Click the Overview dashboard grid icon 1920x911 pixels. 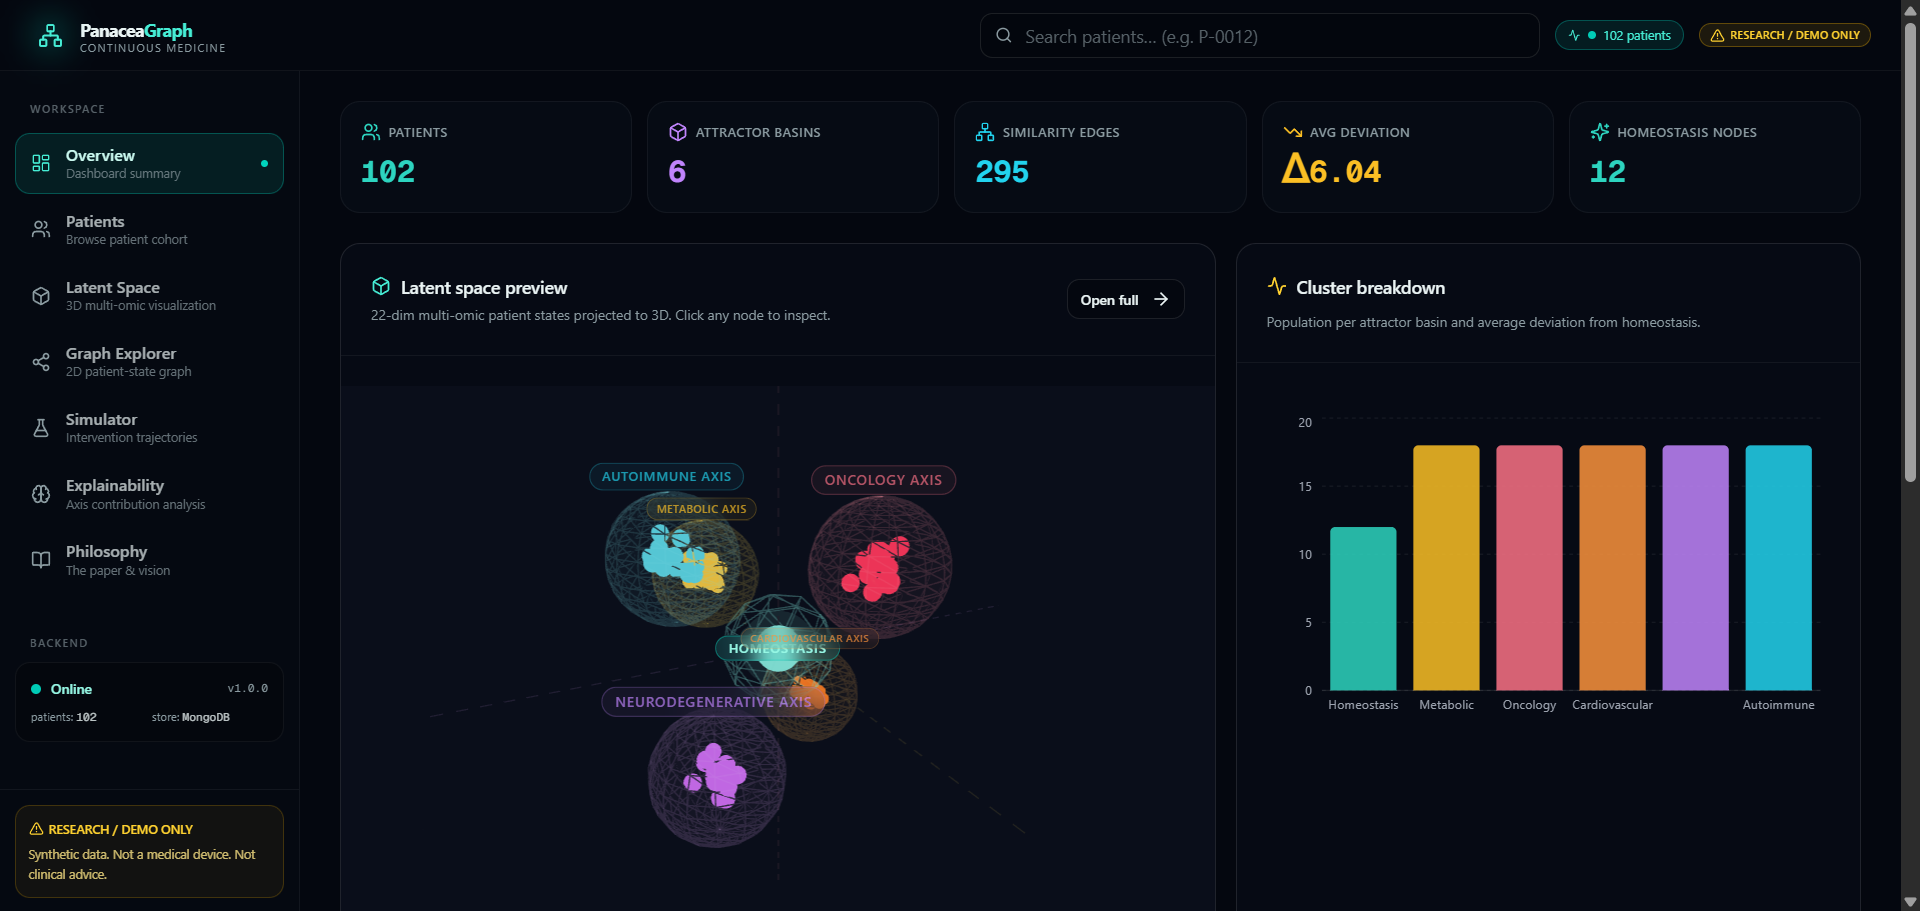tap(41, 163)
